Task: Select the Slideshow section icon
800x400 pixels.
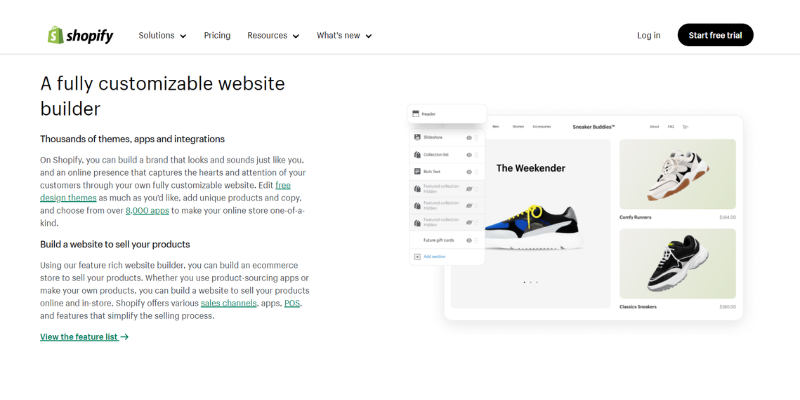Action: tap(416, 138)
